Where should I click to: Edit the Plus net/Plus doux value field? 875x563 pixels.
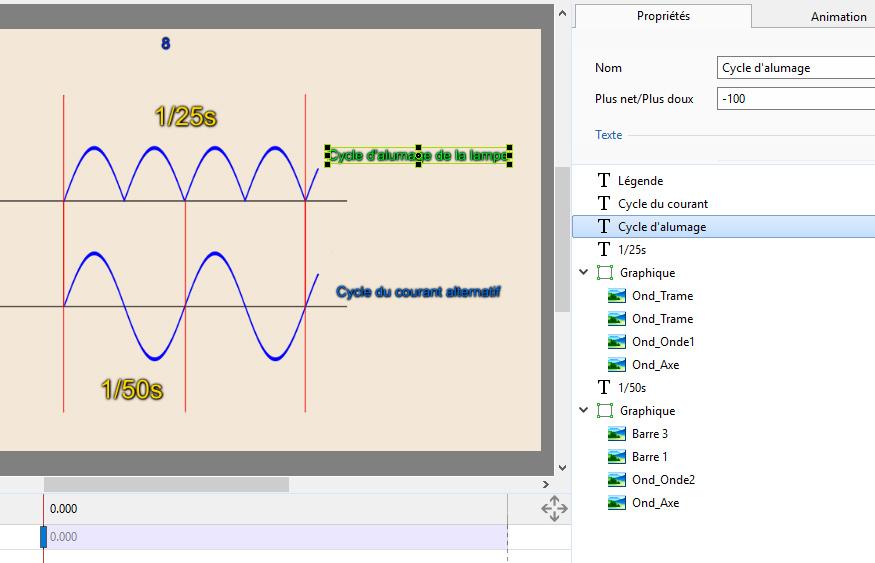click(795, 99)
